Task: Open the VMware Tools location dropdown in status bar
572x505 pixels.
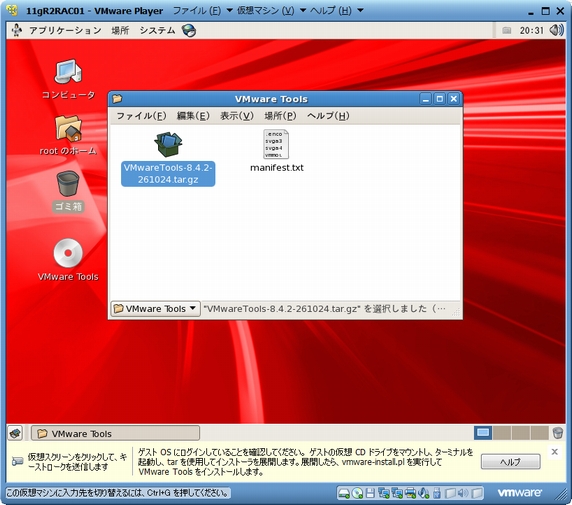Action: 155,309
